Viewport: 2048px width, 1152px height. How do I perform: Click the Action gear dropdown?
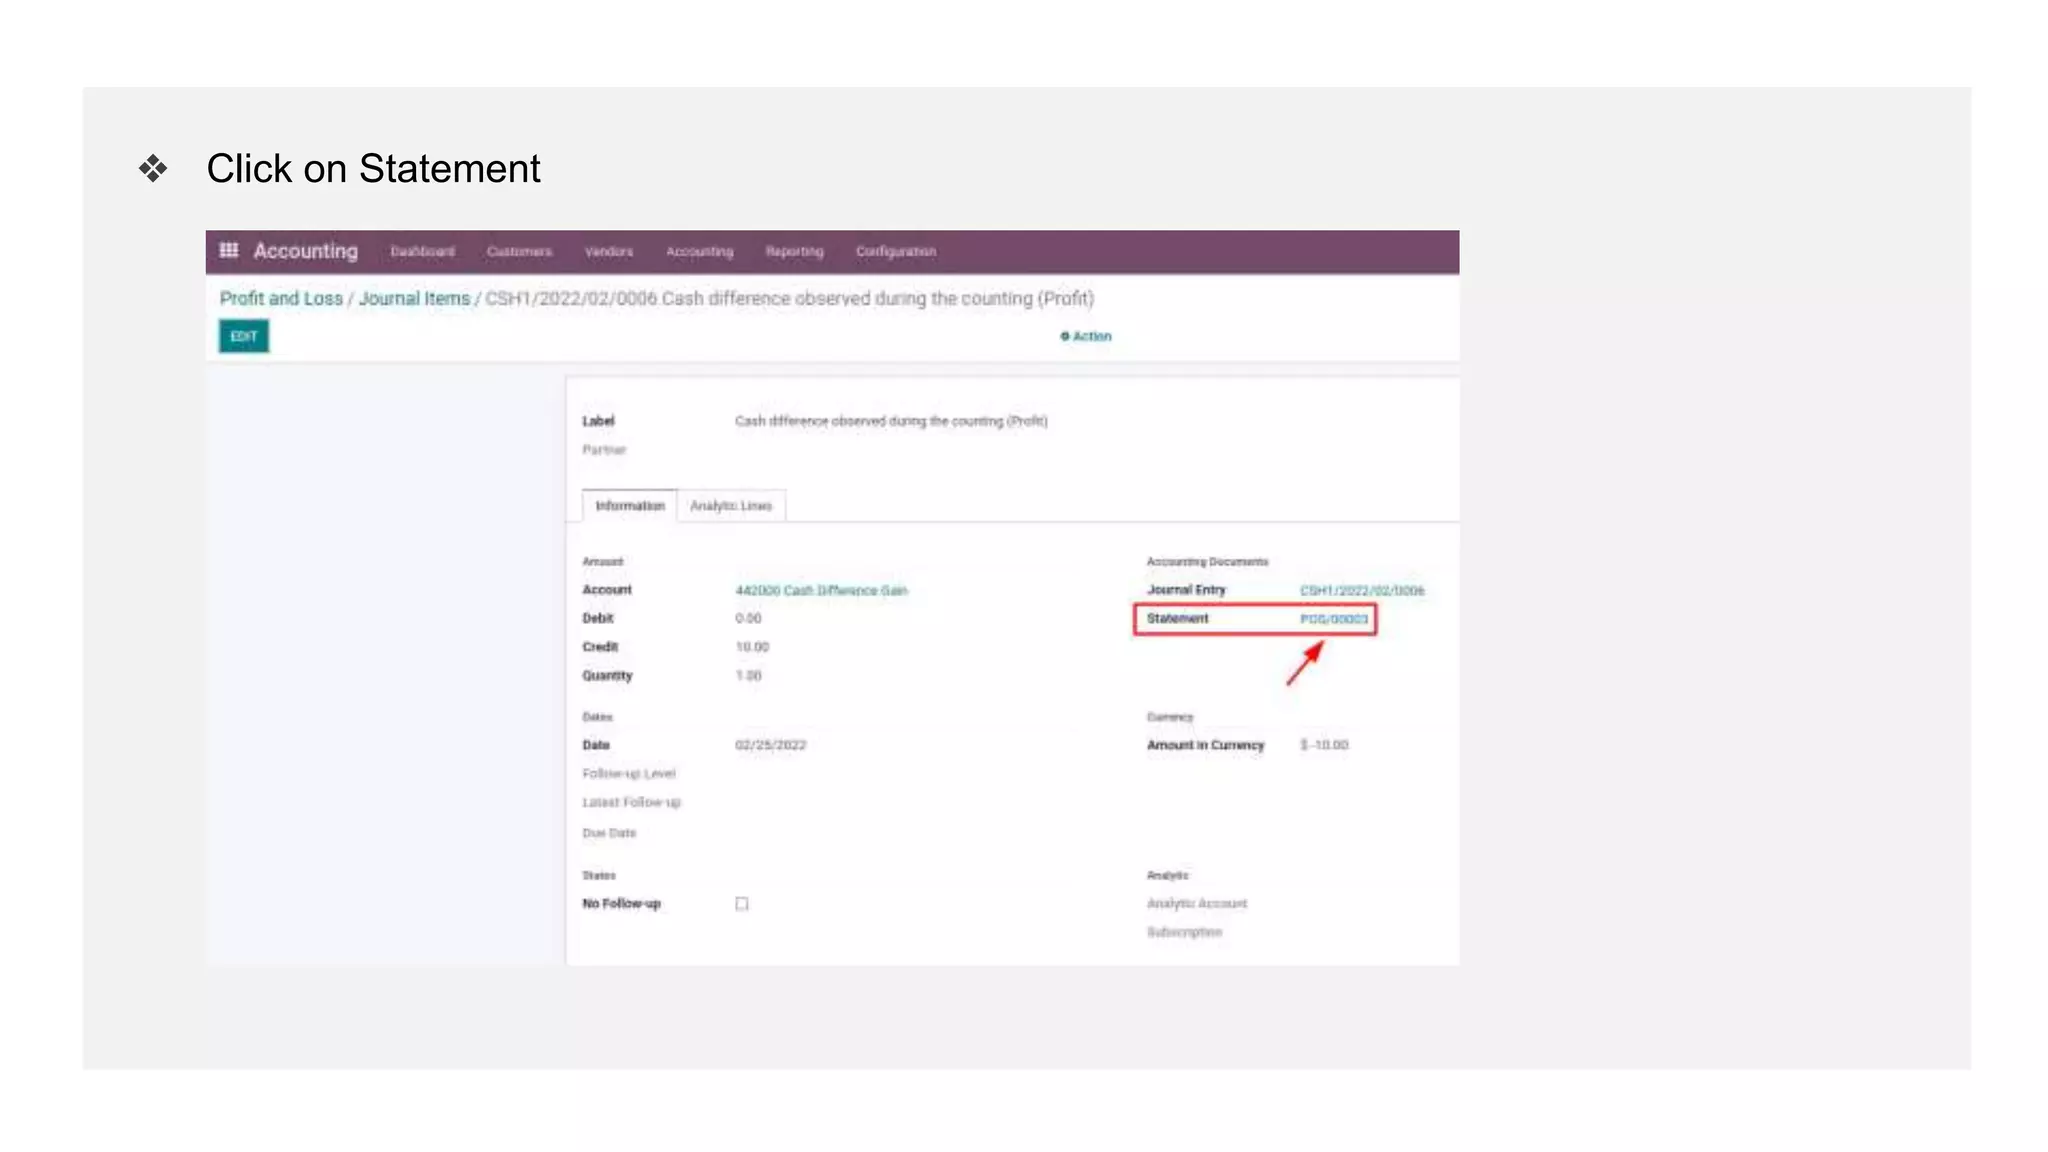1086,336
